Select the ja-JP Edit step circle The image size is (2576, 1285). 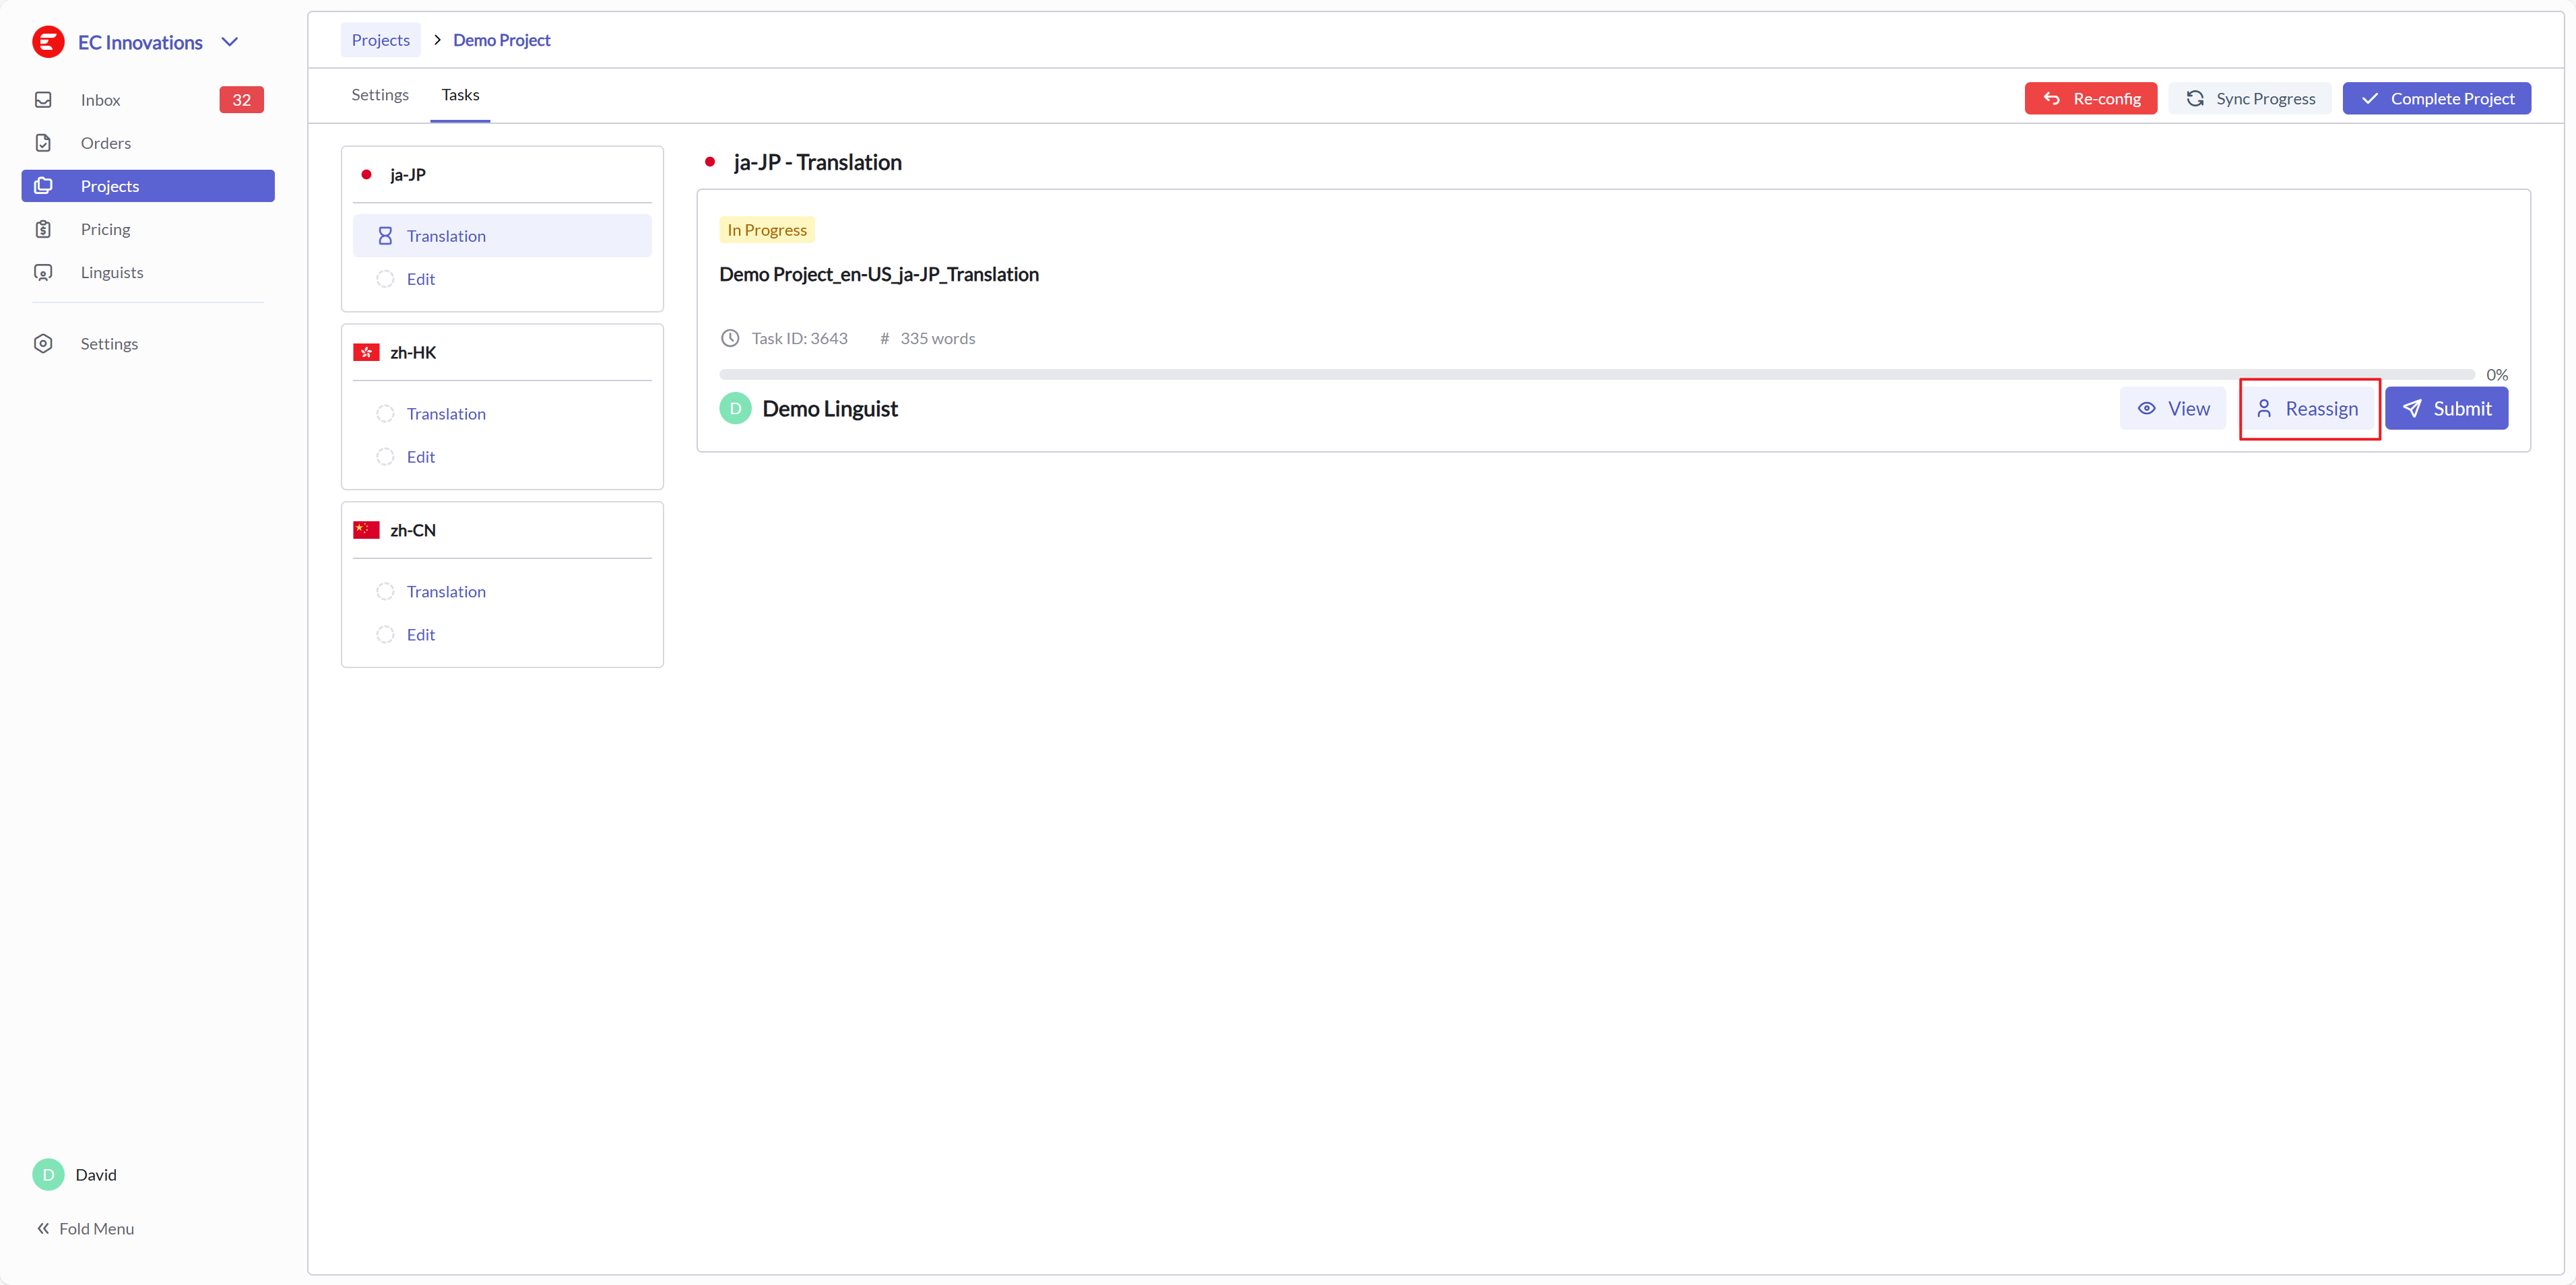coord(385,279)
